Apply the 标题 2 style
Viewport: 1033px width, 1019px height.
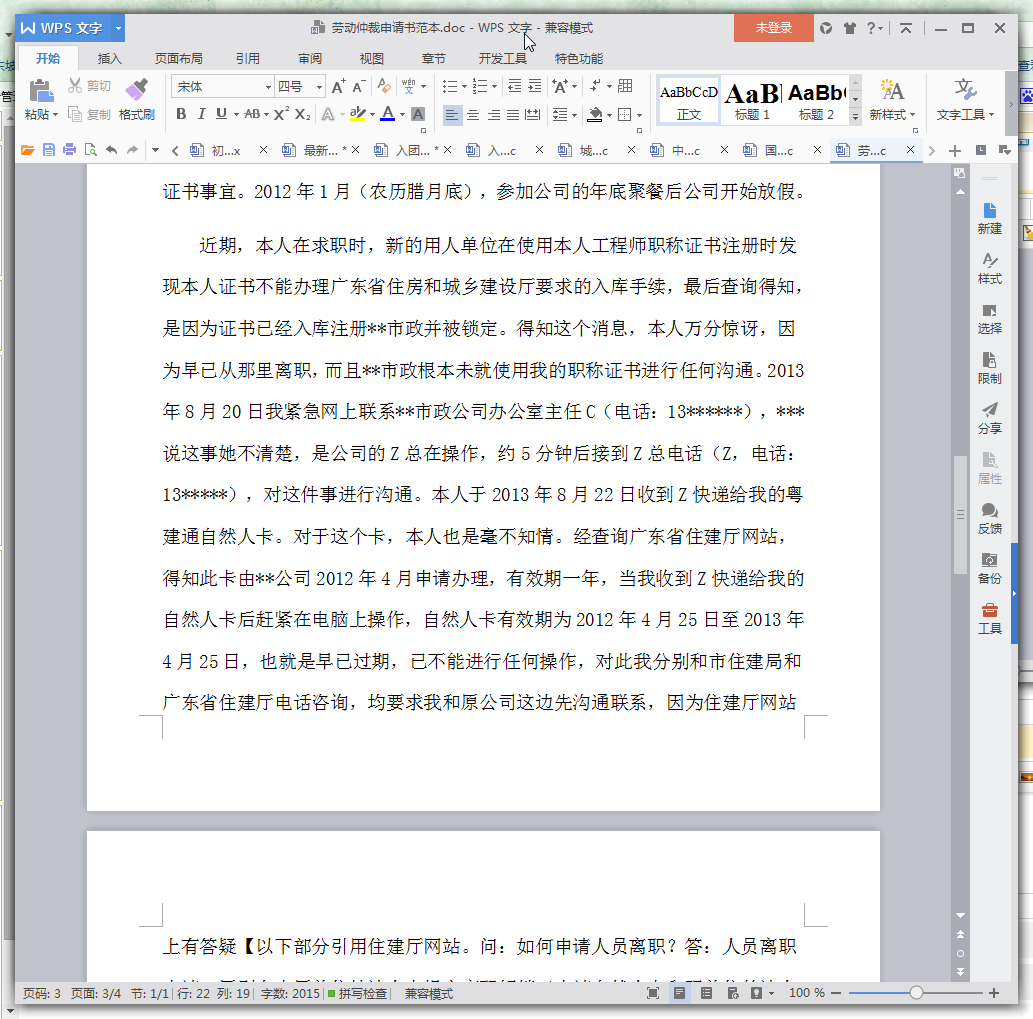(816, 100)
